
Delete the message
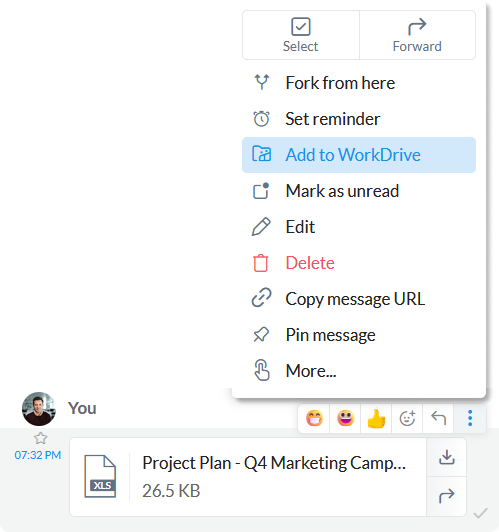tap(359, 263)
